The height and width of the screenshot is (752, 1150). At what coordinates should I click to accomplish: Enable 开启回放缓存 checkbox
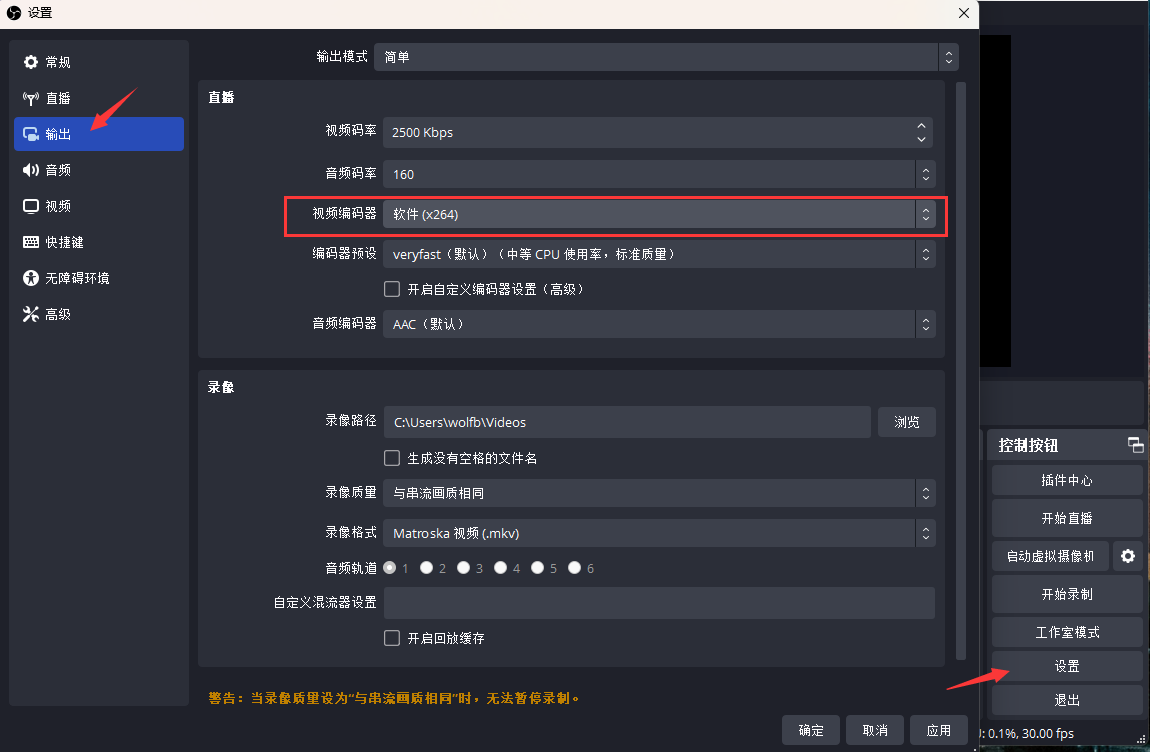pyautogui.click(x=392, y=638)
